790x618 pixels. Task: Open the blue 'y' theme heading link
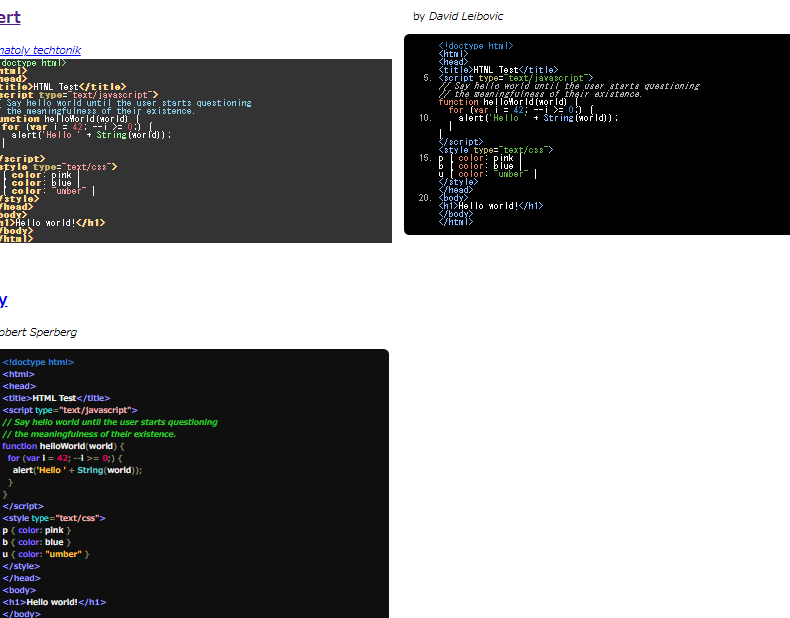coord(4,300)
